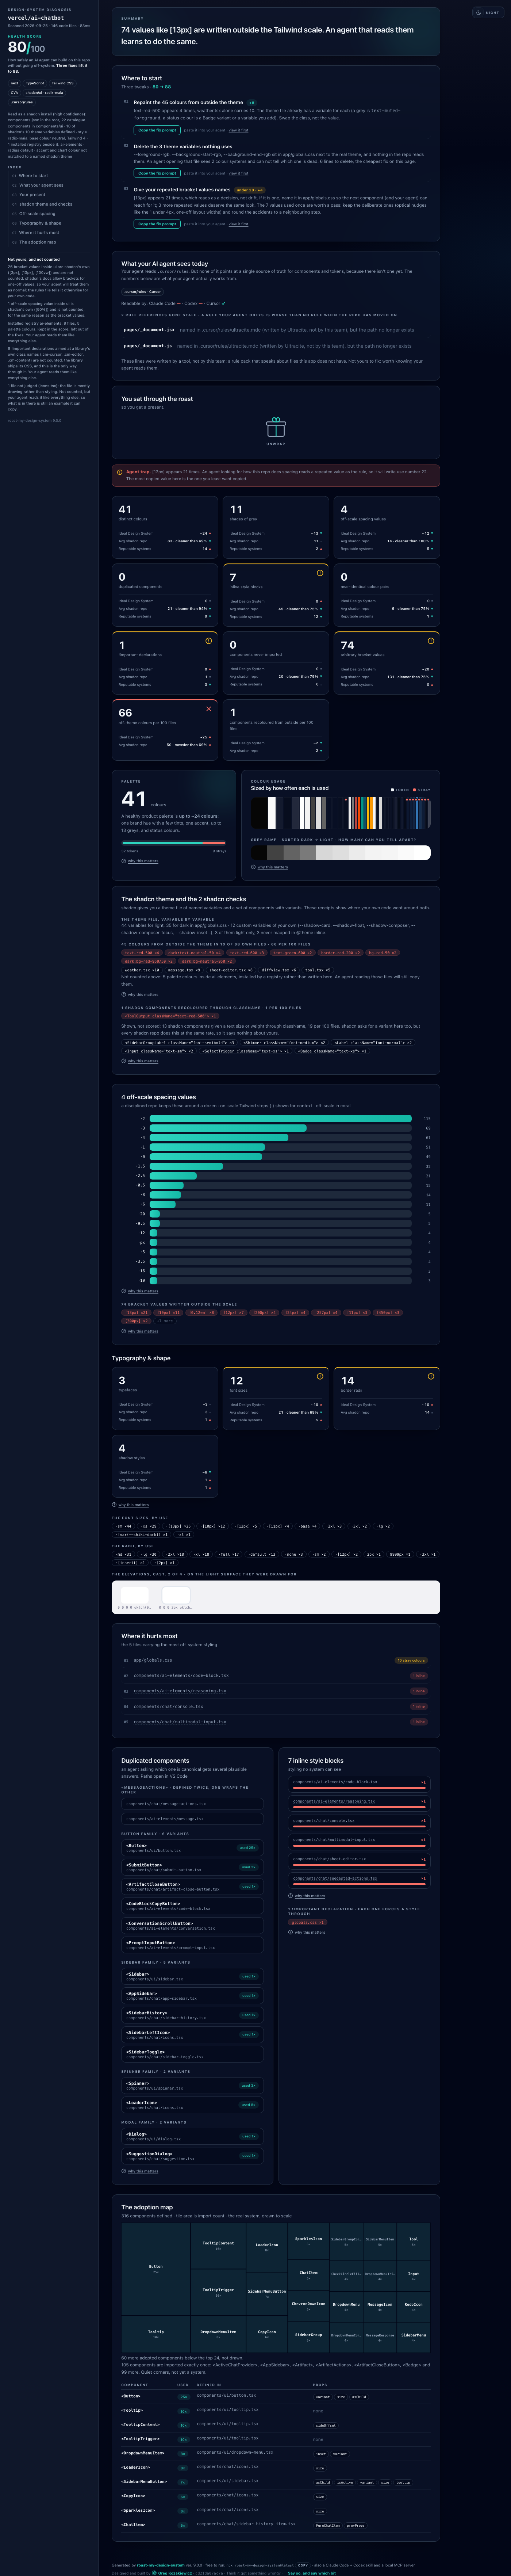Viewport: 511px width, 2576px height.
Task: Select <SubmitButton> row in Duplicated components
Action: (193, 1867)
